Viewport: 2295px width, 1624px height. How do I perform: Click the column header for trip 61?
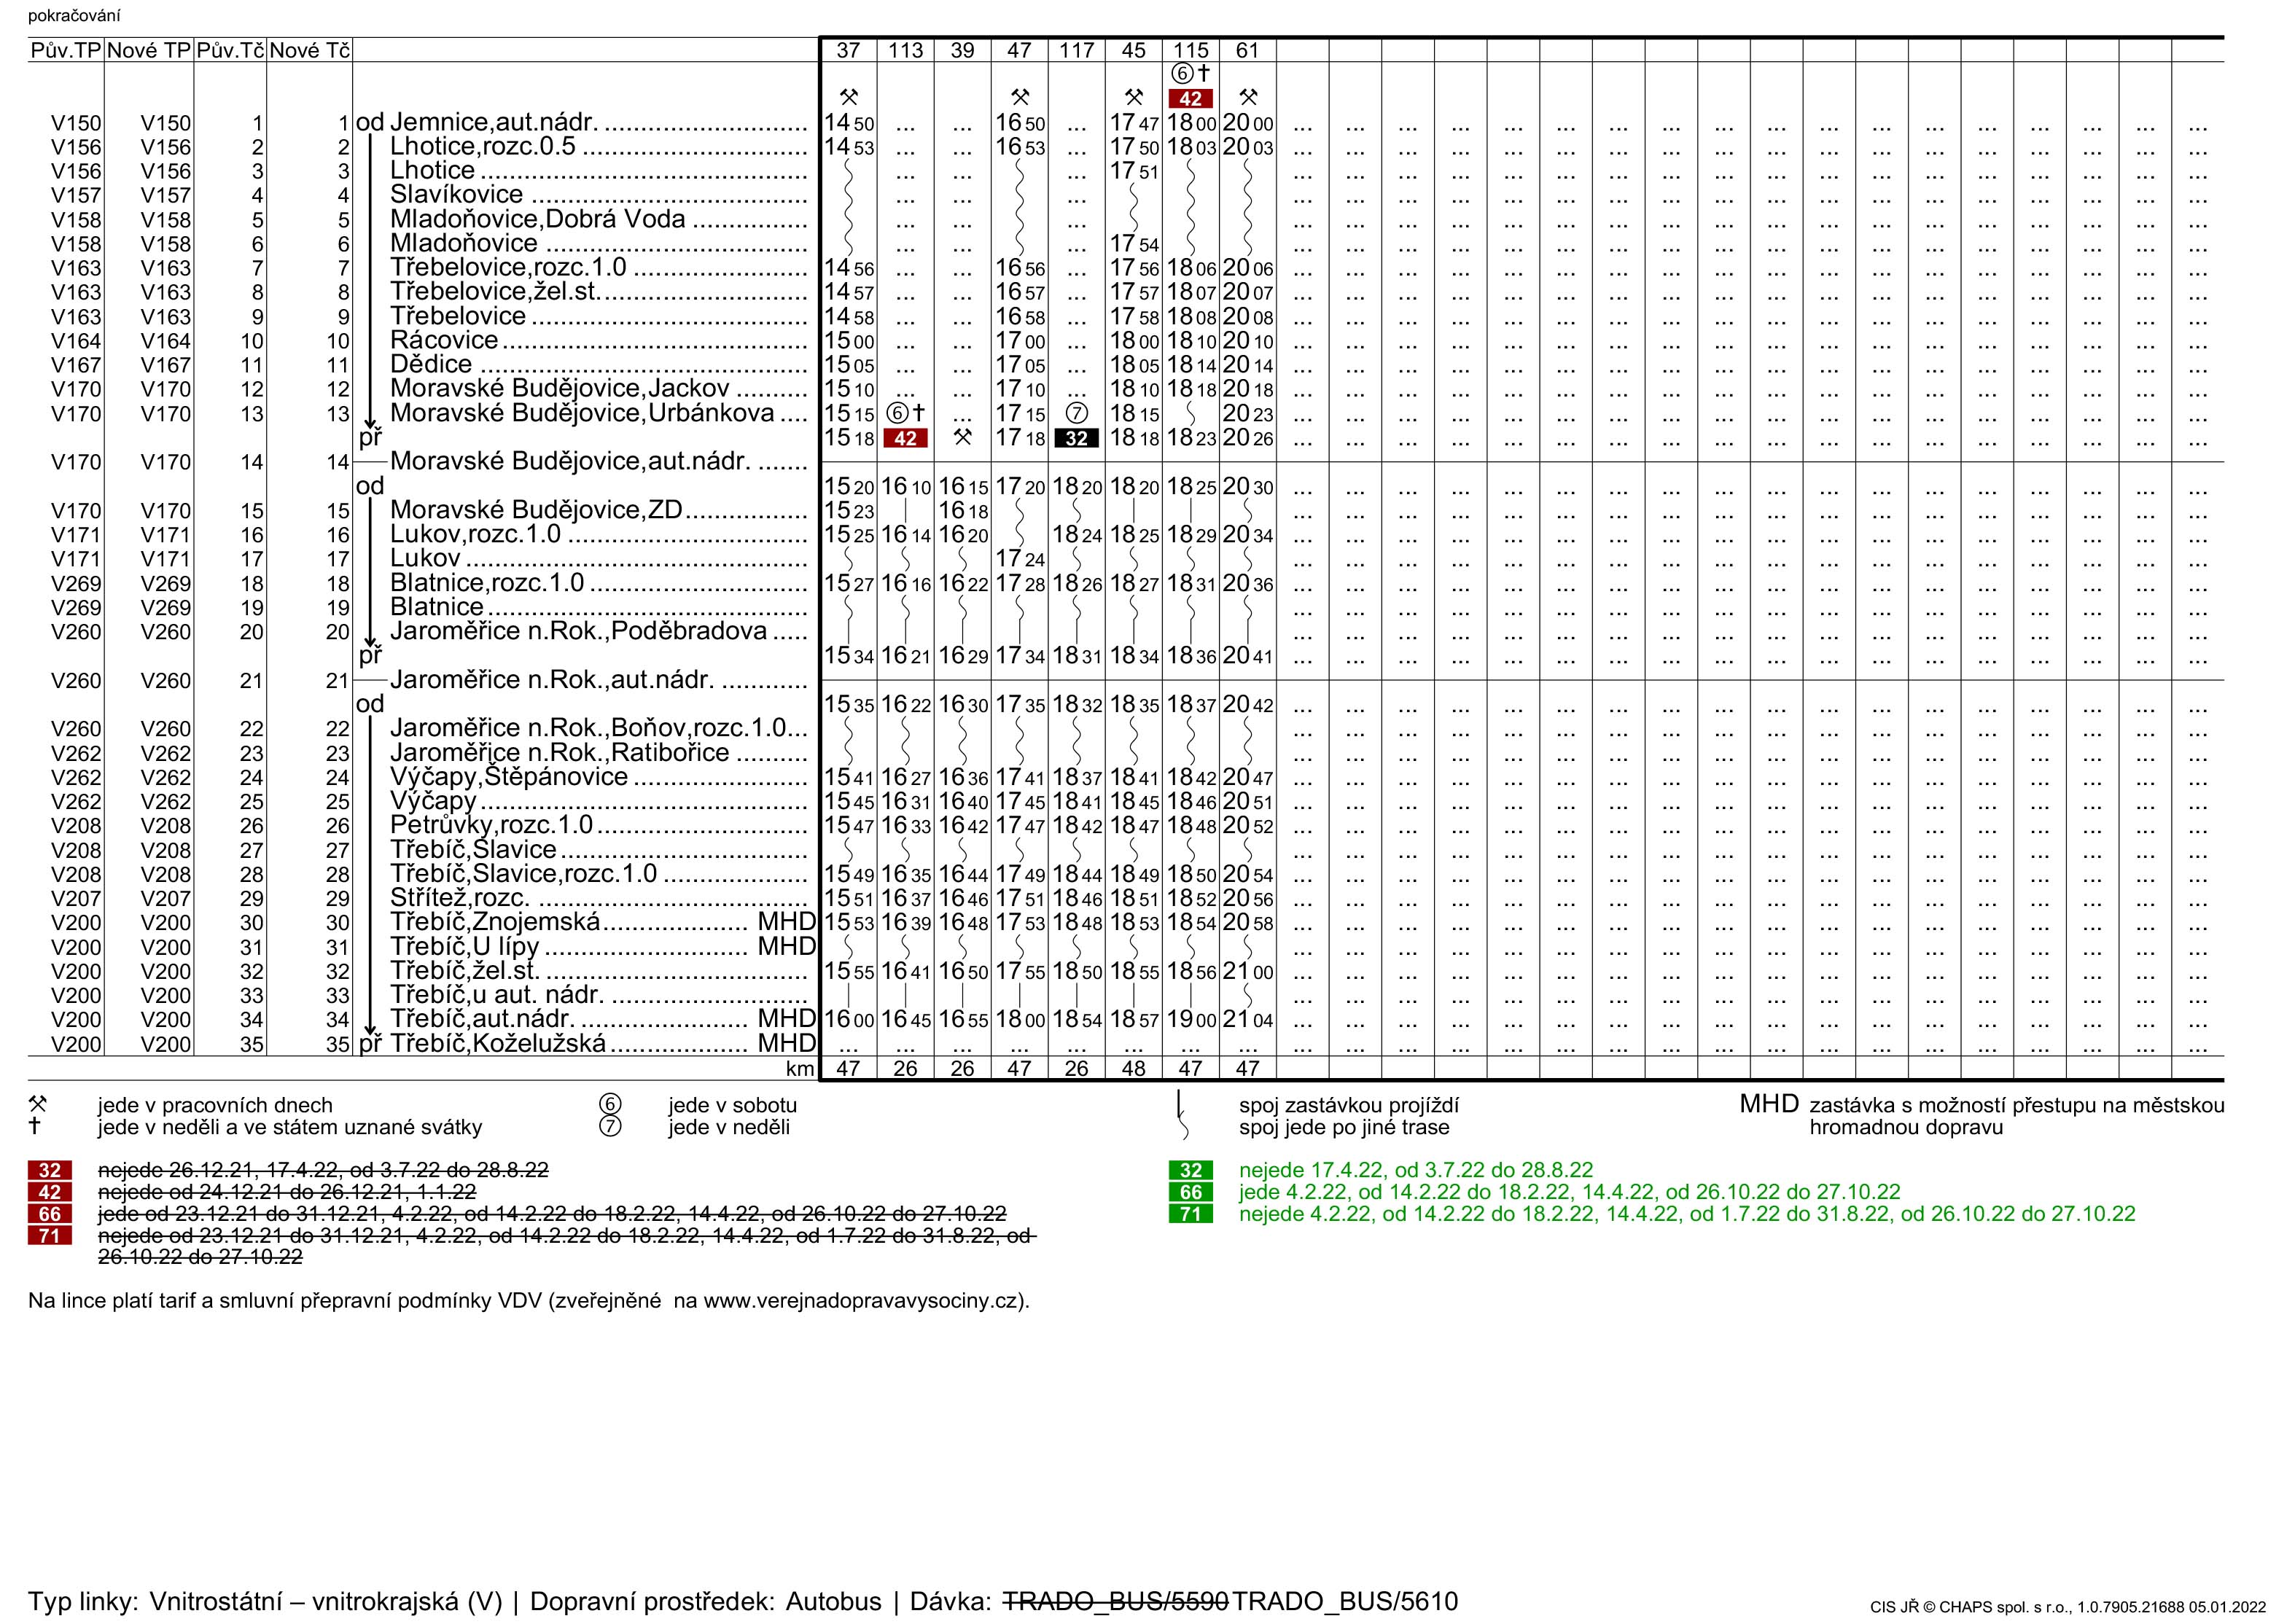point(1247,50)
